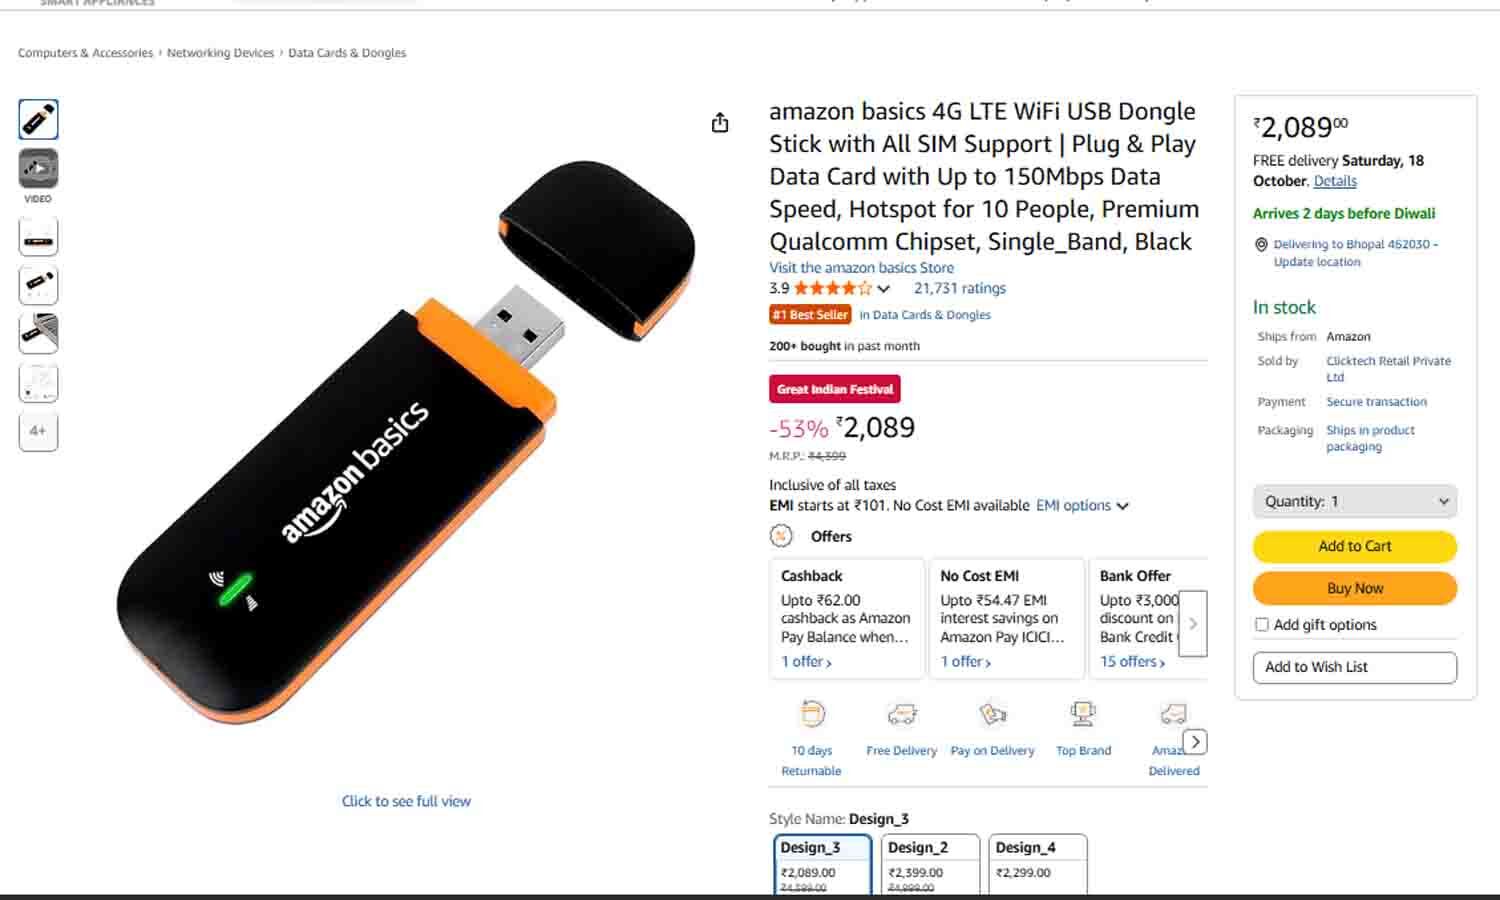Viewport: 1500px width, 900px height.
Task: Select the Design_2 style option
Action: (x=929, y=860)
